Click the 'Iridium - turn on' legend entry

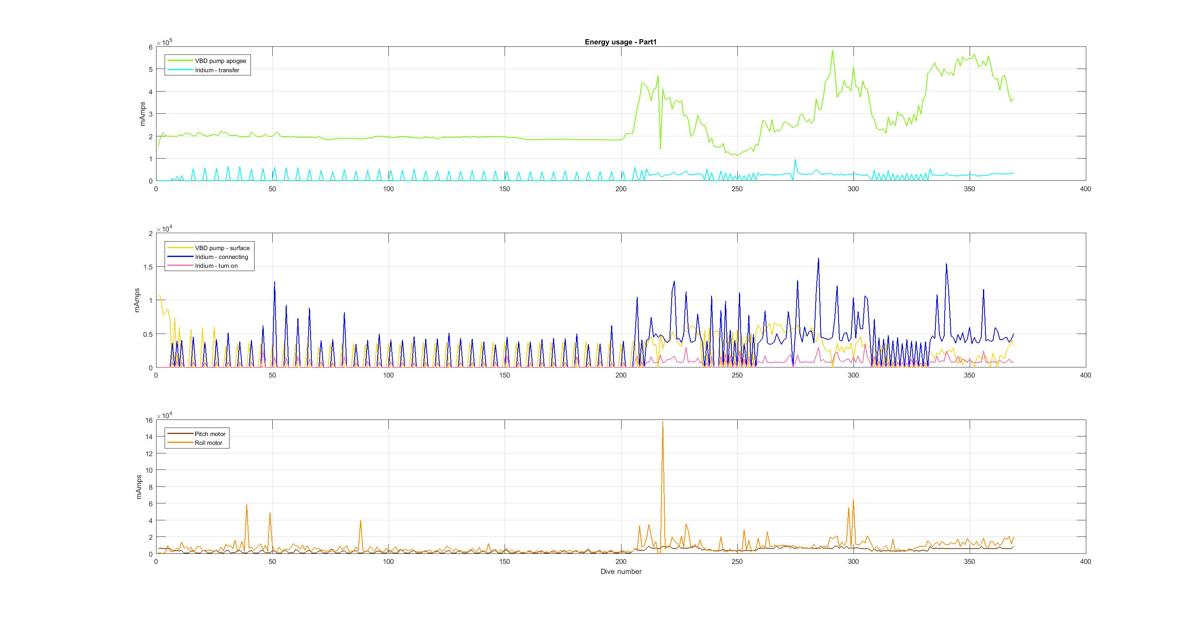[217, 266]
